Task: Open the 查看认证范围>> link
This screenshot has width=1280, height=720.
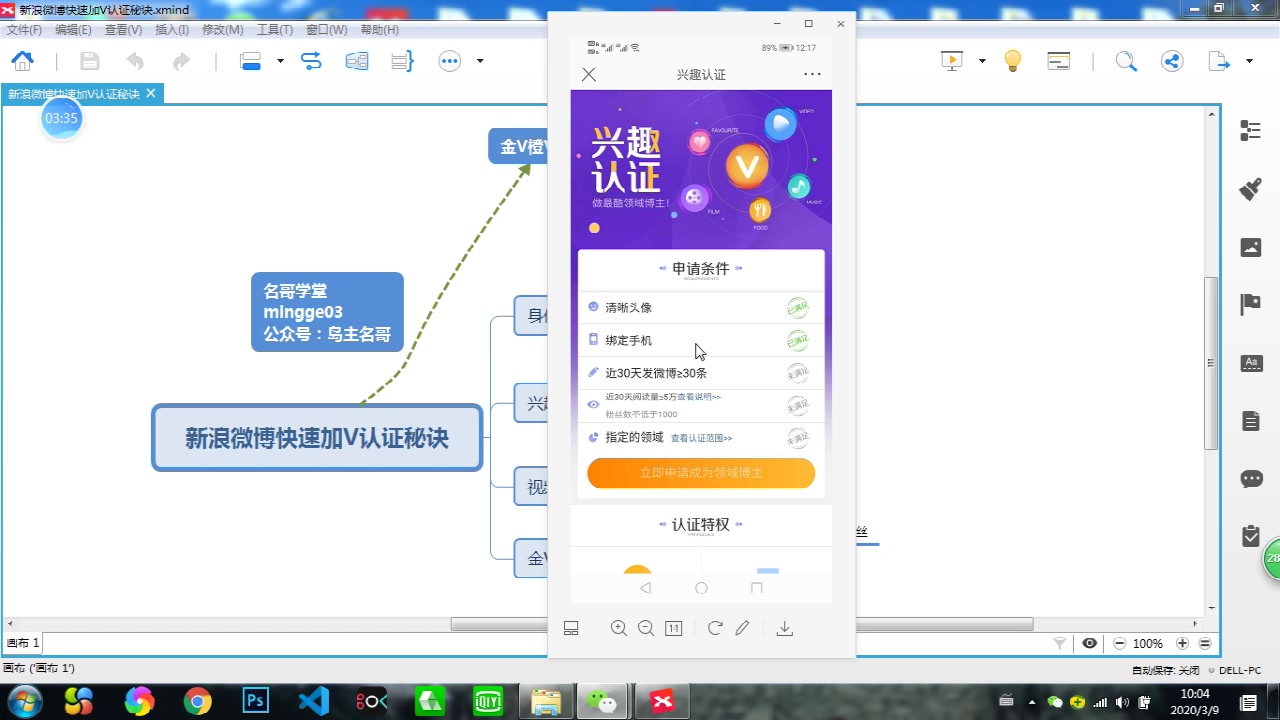Action: coord(701,438)
